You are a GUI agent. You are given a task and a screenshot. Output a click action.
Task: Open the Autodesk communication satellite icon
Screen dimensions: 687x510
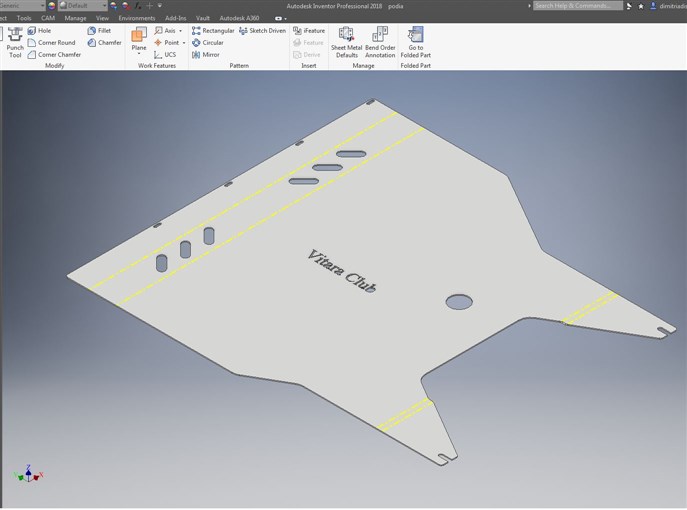click(x=629, y=6)
